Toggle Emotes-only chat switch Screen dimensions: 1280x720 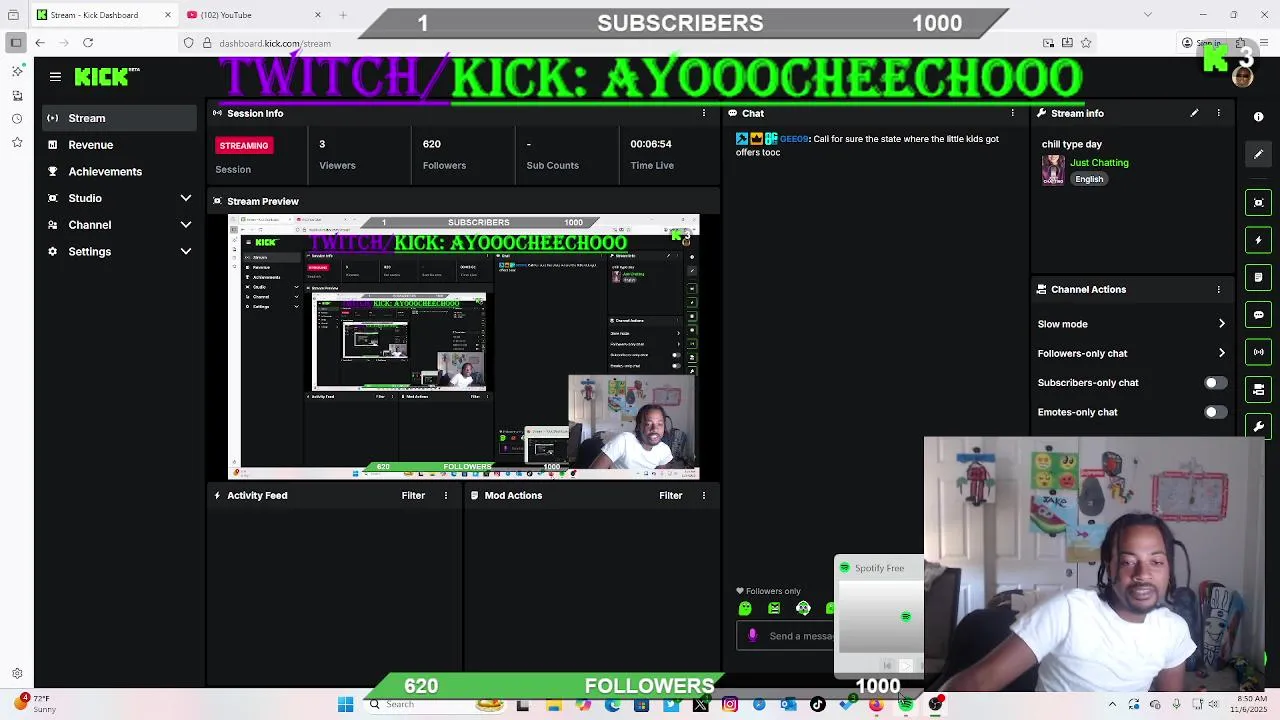click(1214, 412)
